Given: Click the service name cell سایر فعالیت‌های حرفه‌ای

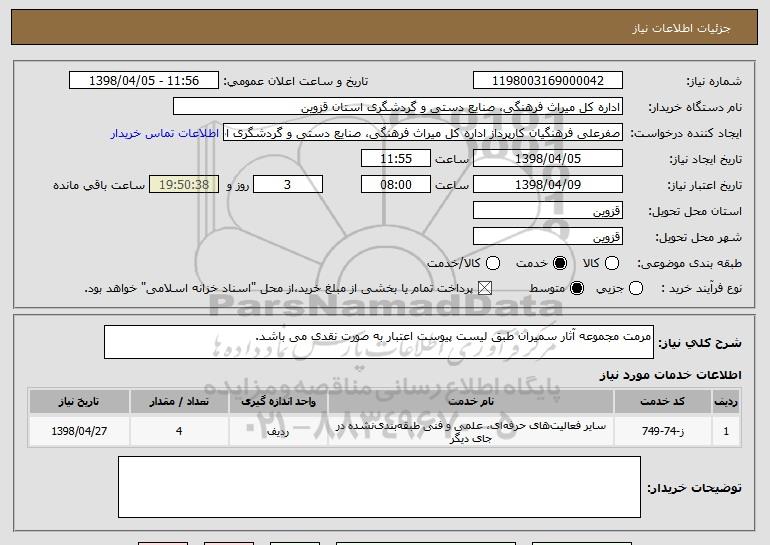Looking at the screenshot, I should click(x=470, y=431).
